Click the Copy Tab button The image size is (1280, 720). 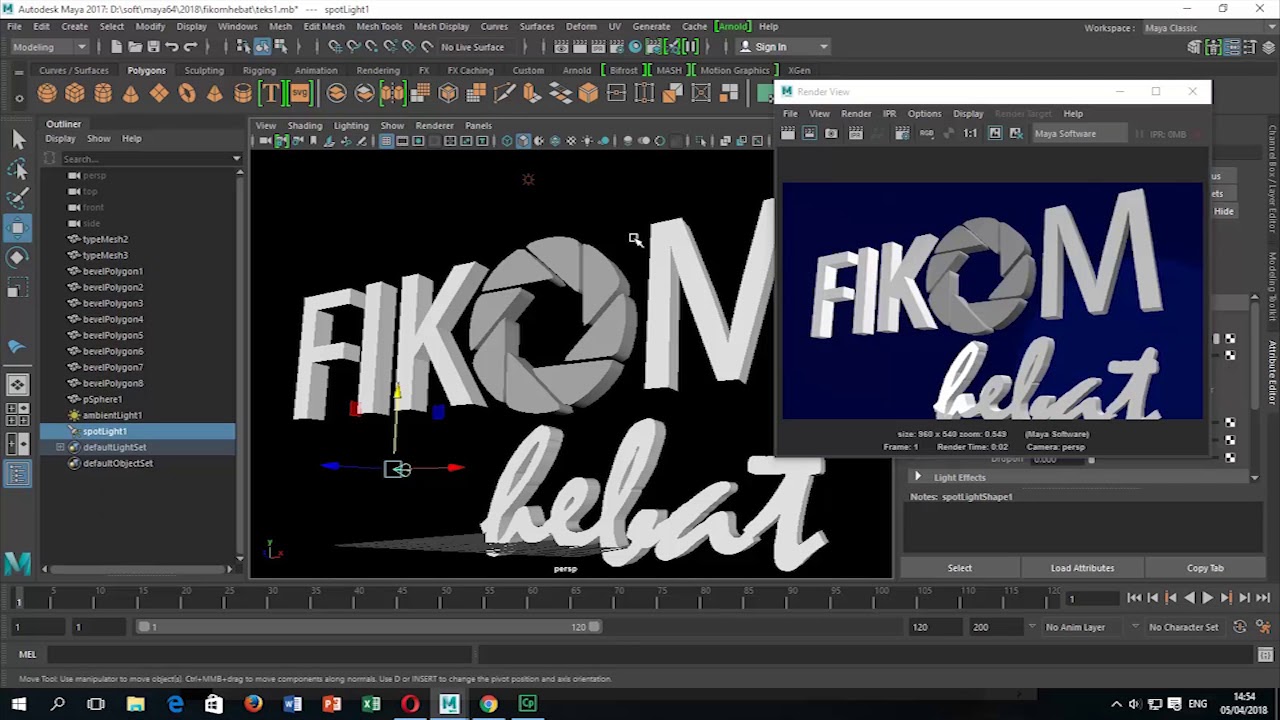click(1205, 568)
